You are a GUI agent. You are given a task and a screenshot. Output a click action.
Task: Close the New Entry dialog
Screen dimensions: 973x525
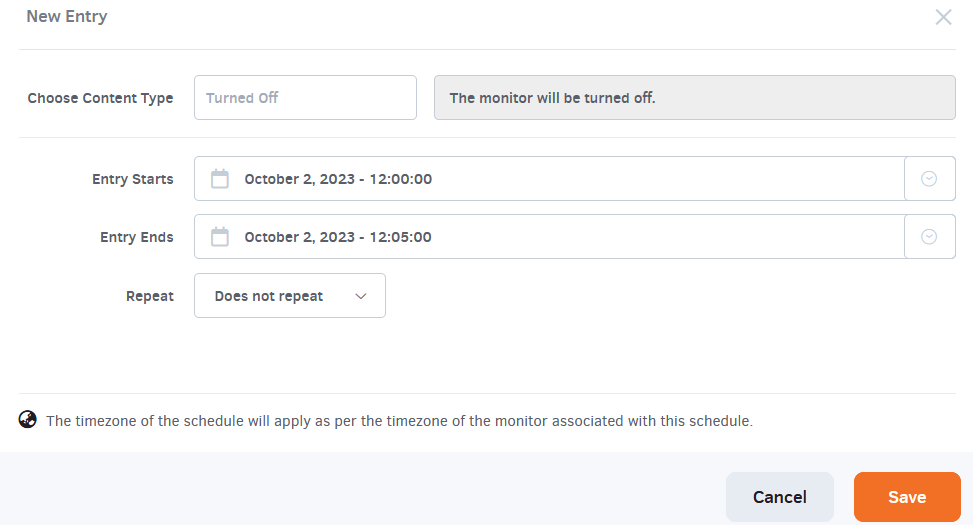coord(943,17)
